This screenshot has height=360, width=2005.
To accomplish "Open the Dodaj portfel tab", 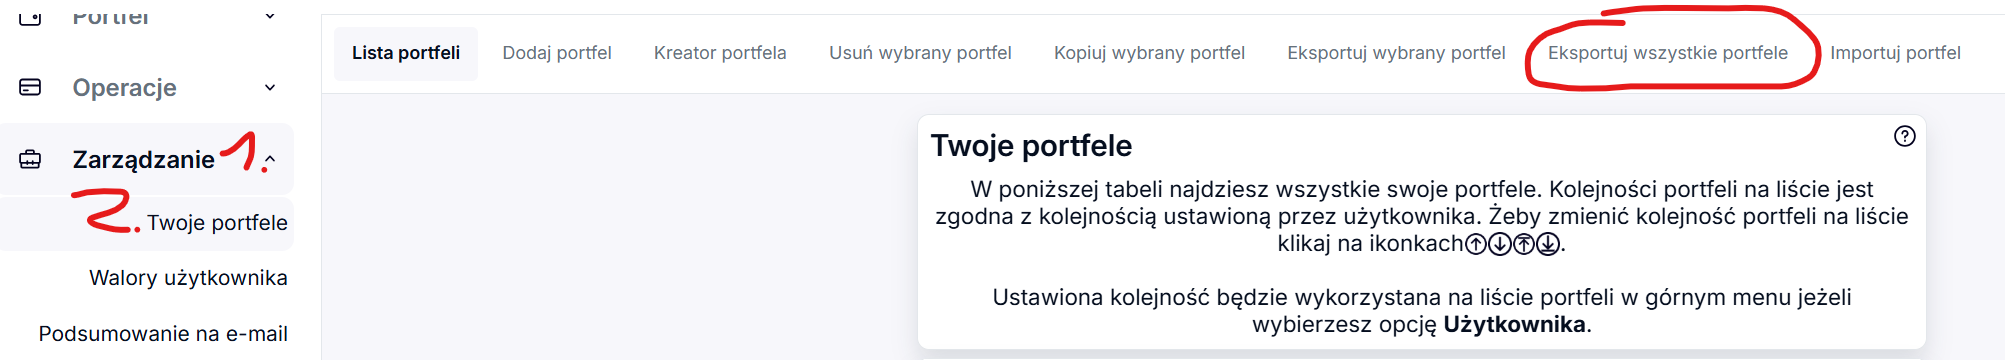I will pos(557,53).
